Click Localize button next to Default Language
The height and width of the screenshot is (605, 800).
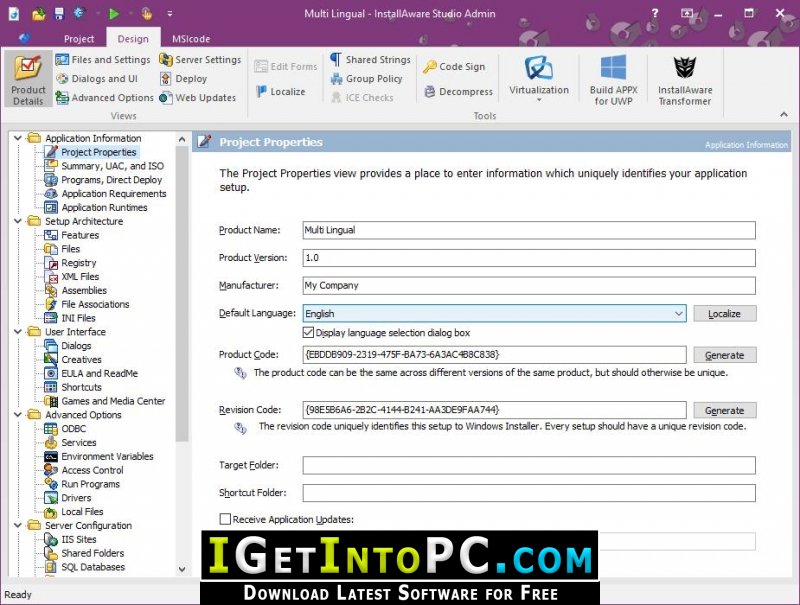tap(724, 314)
